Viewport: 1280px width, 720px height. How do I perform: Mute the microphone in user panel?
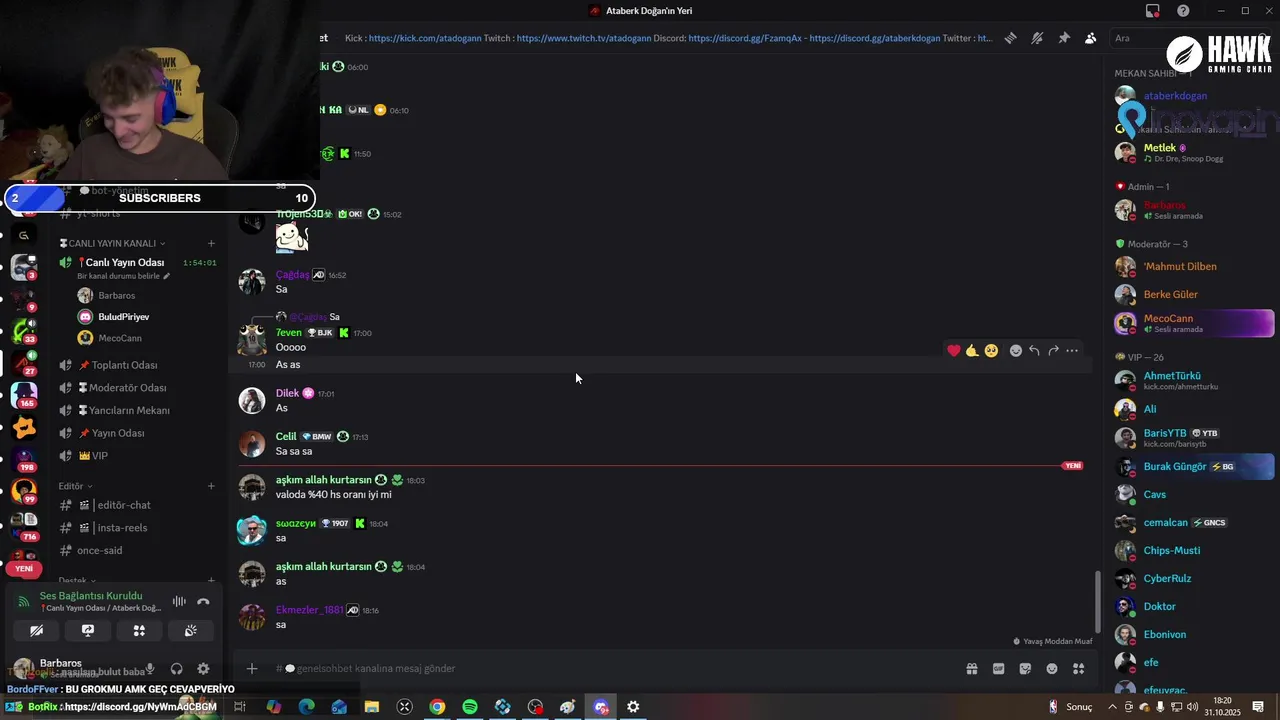pos(150,669)
